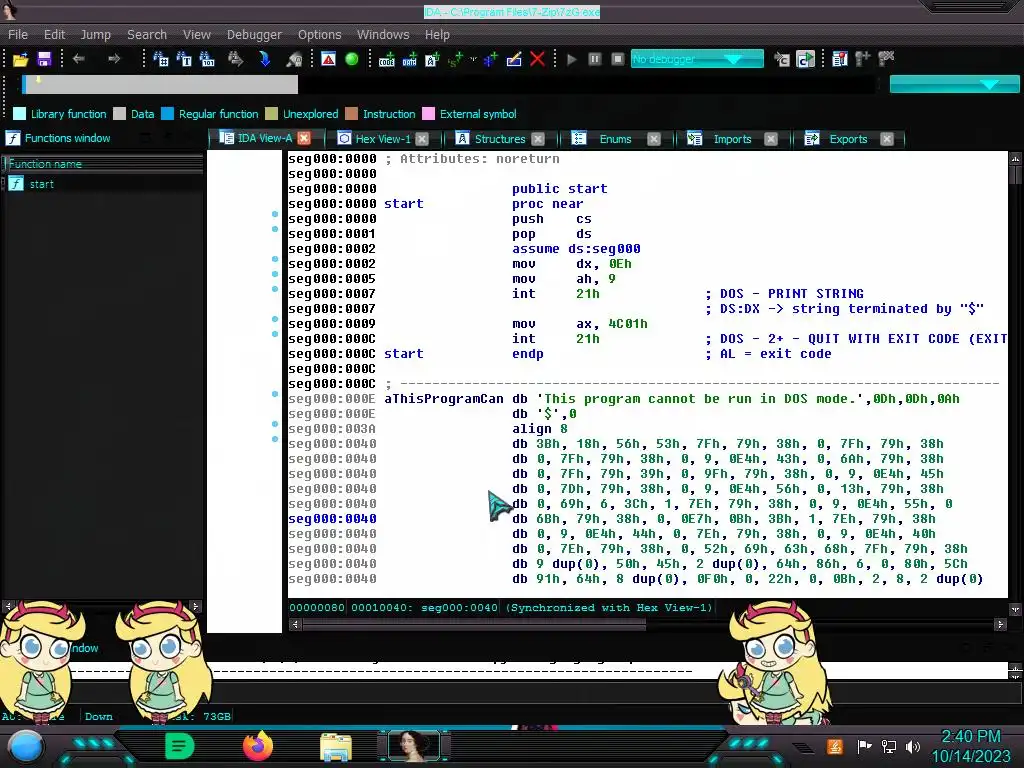This screenshot has height=768, width=1024.
Task: Click the add breakpoint icon
Action: pyautogui.click(x=863, y=59)
